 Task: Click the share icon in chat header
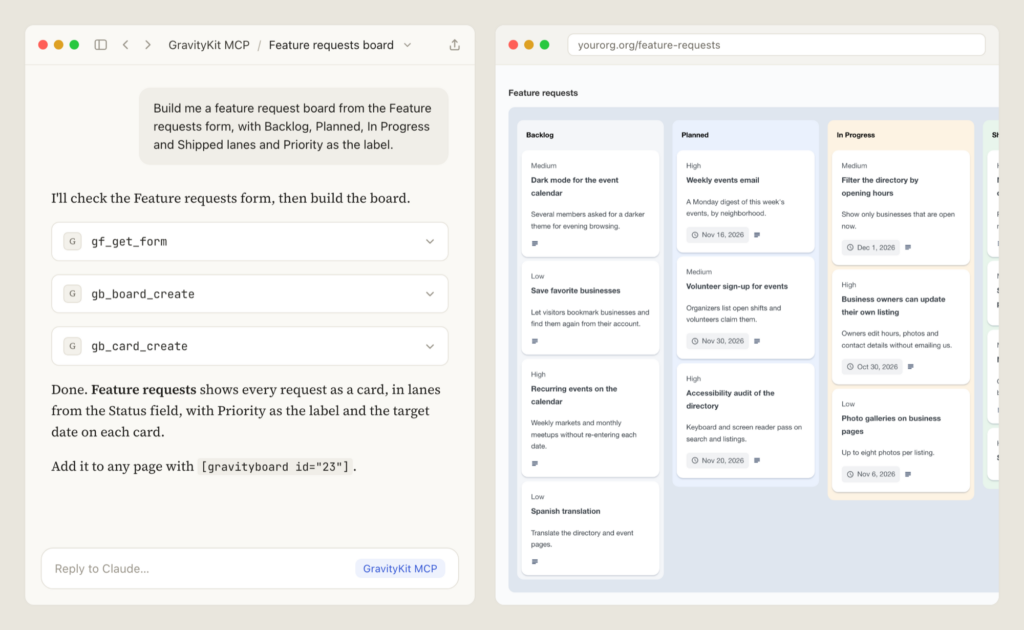[455, 45]
